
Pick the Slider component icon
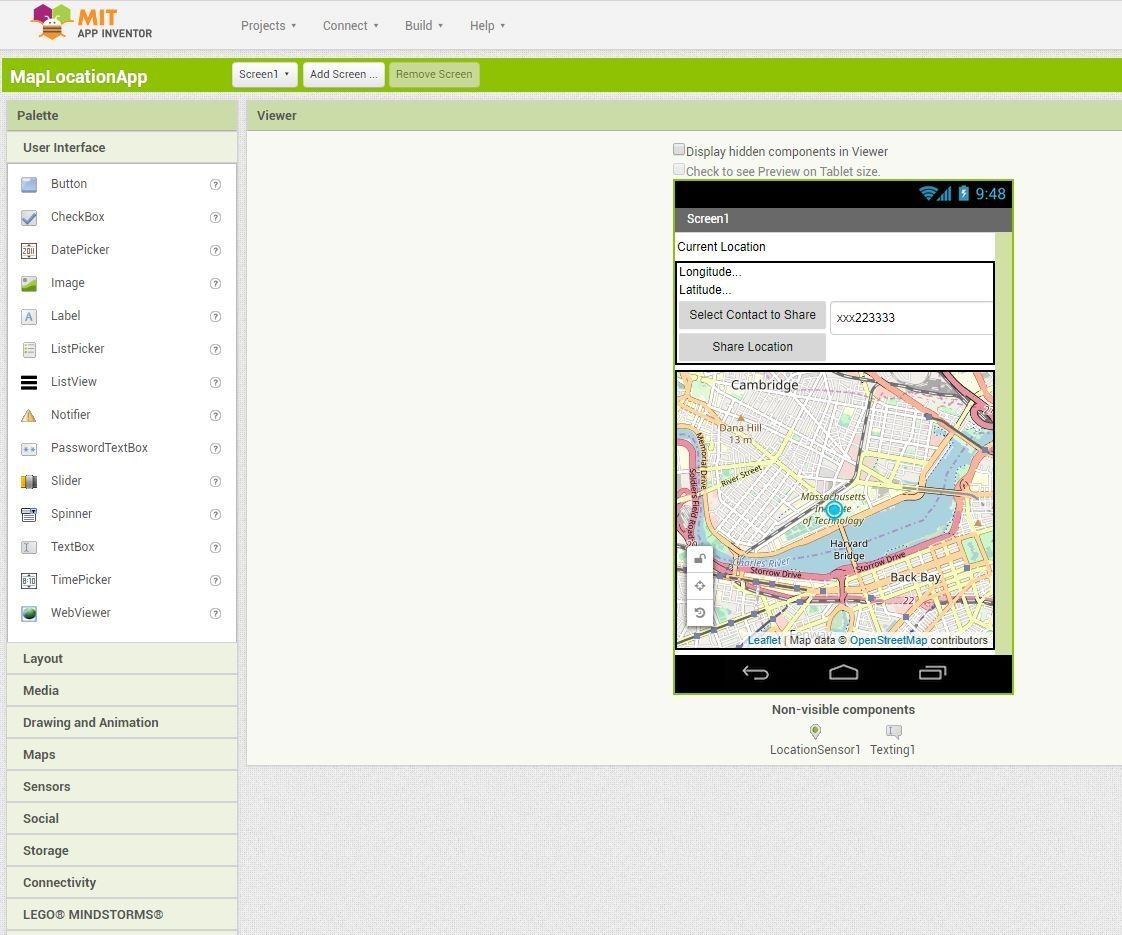point(29,481)
